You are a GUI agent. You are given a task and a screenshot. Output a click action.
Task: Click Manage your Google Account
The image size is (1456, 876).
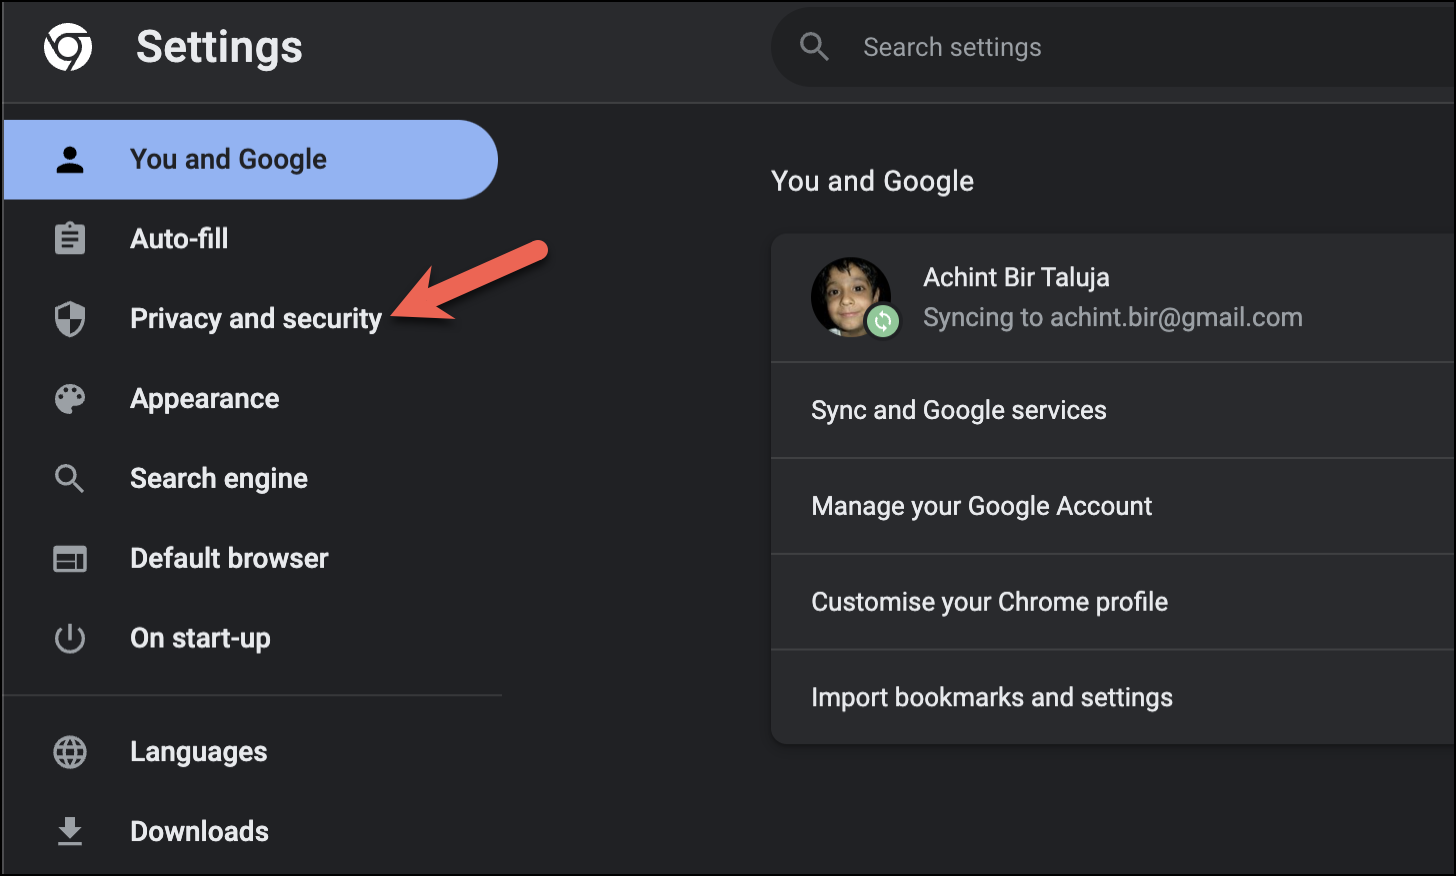click(981, 506)
